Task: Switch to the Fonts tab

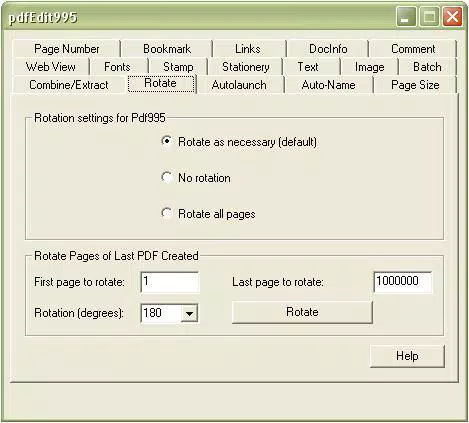Action: tap(117, 67)
